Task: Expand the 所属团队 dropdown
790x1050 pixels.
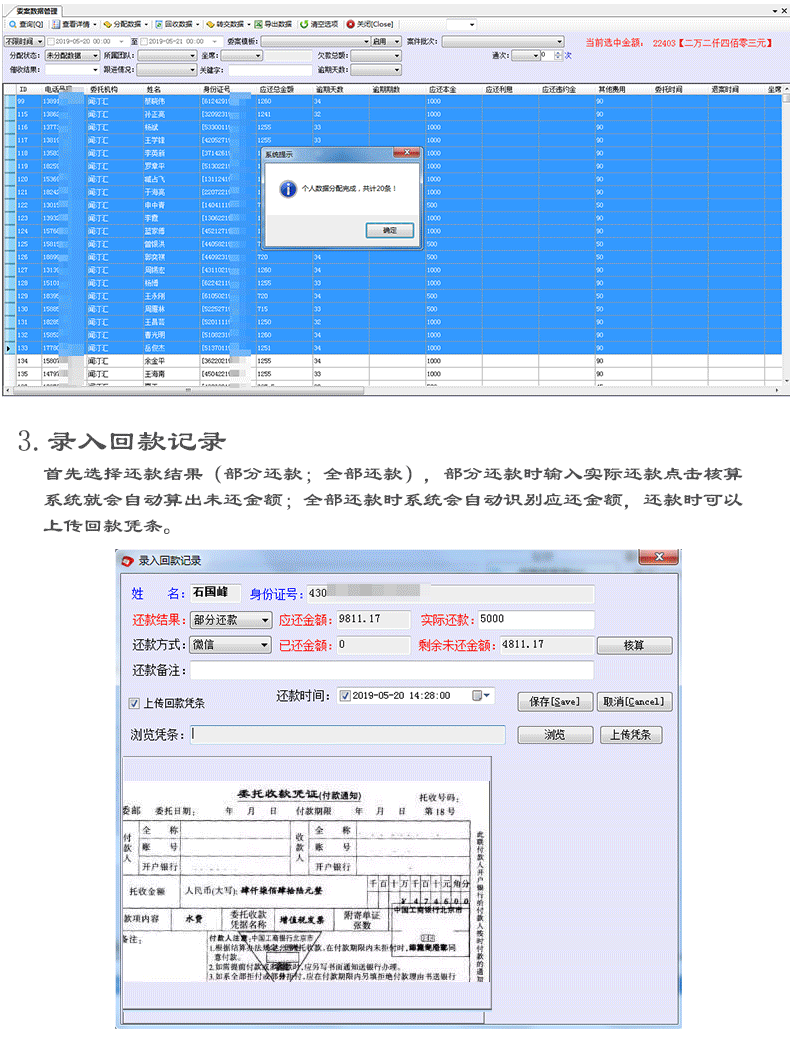Action: point(167,56)
